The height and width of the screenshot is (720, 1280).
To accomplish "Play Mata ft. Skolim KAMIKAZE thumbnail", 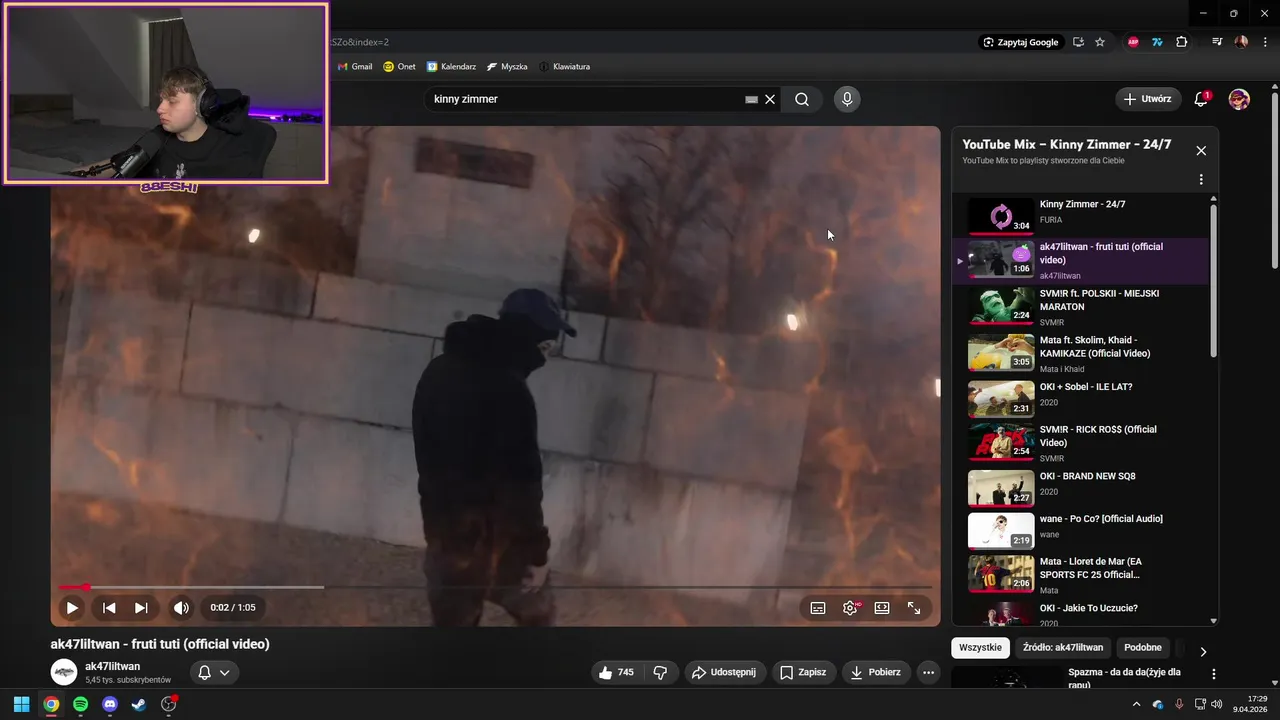I will click(1001, 353).
